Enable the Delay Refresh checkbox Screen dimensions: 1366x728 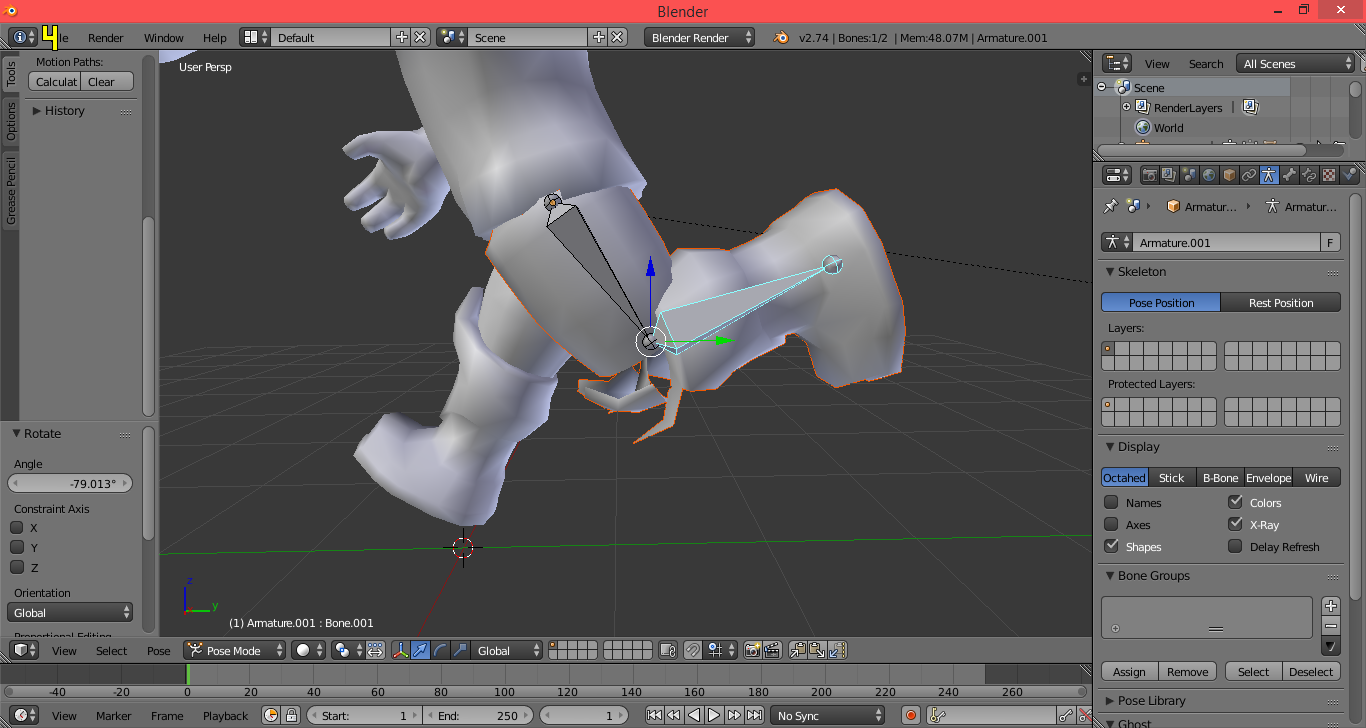click(1235, 546)
